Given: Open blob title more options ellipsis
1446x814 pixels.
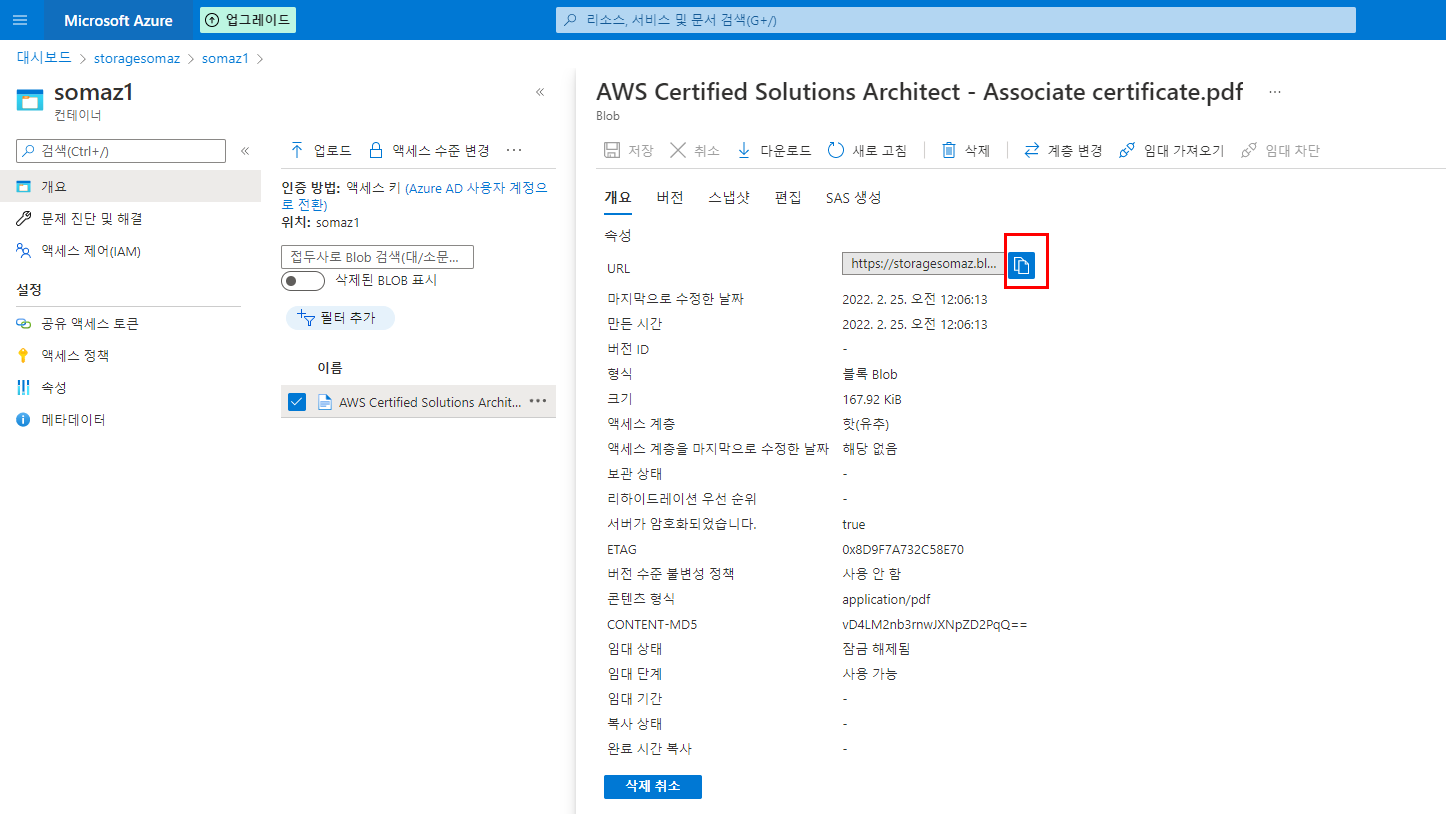Looking at the screenshot, I should click(1274, 92).
